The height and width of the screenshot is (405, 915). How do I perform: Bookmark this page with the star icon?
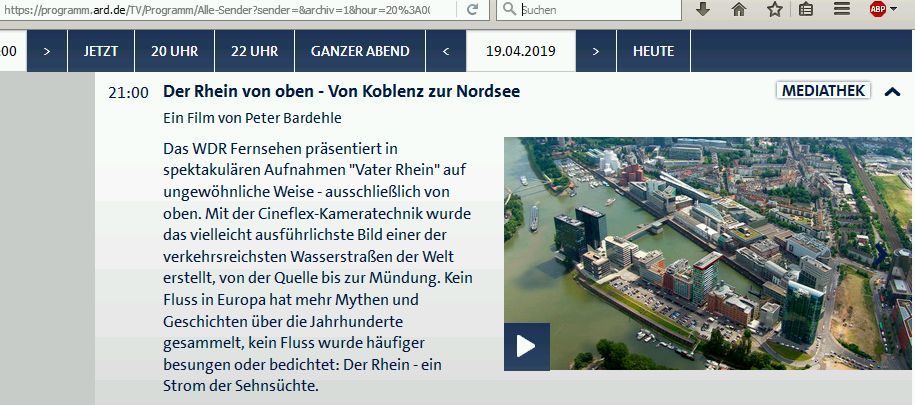[x=774, y=9]
